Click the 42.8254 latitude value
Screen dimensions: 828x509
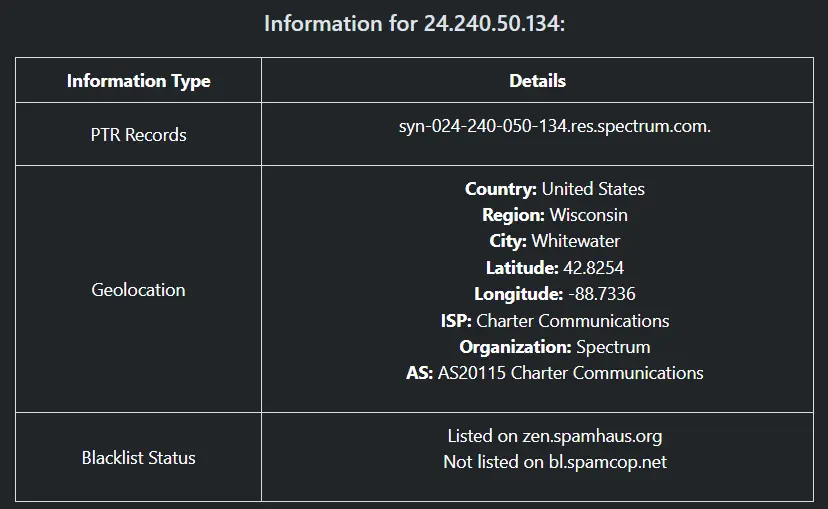(593, 268)
